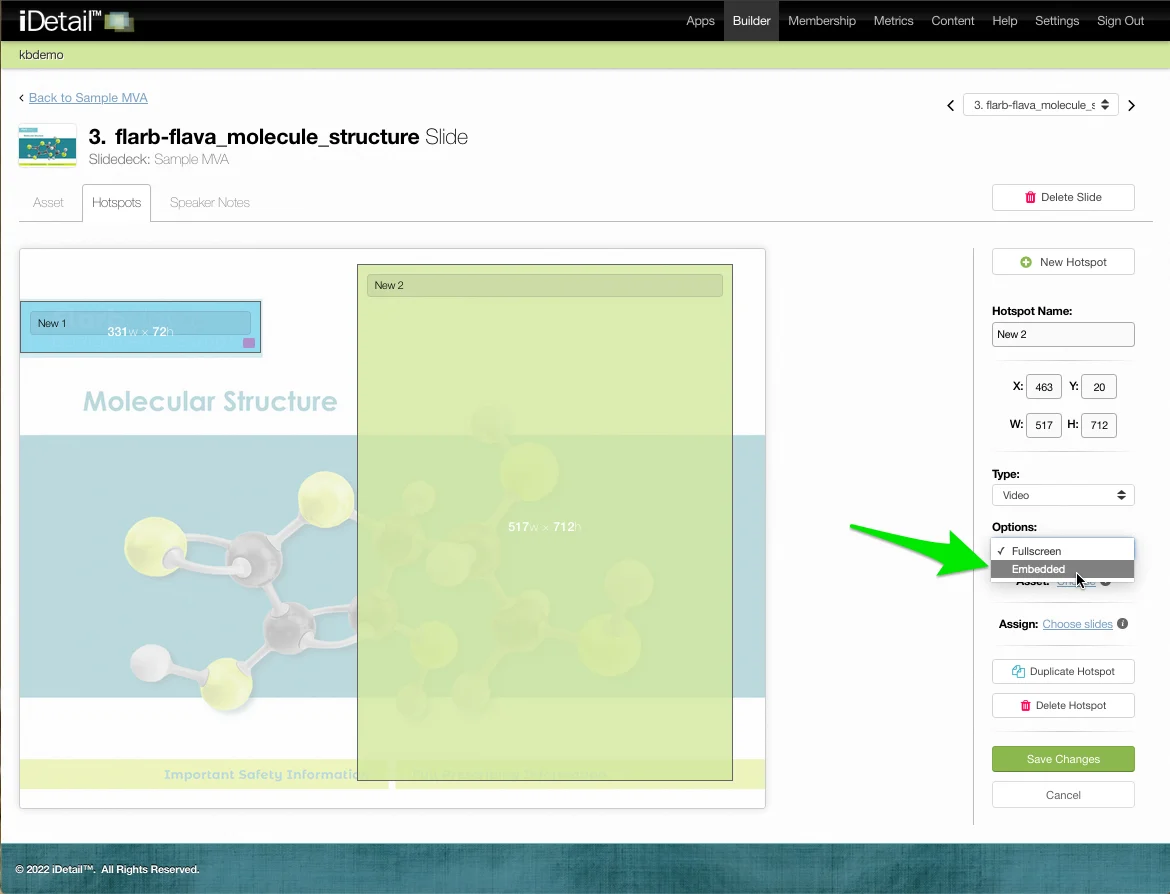Click Back to Sample MVA link

[x=88, y=98]
